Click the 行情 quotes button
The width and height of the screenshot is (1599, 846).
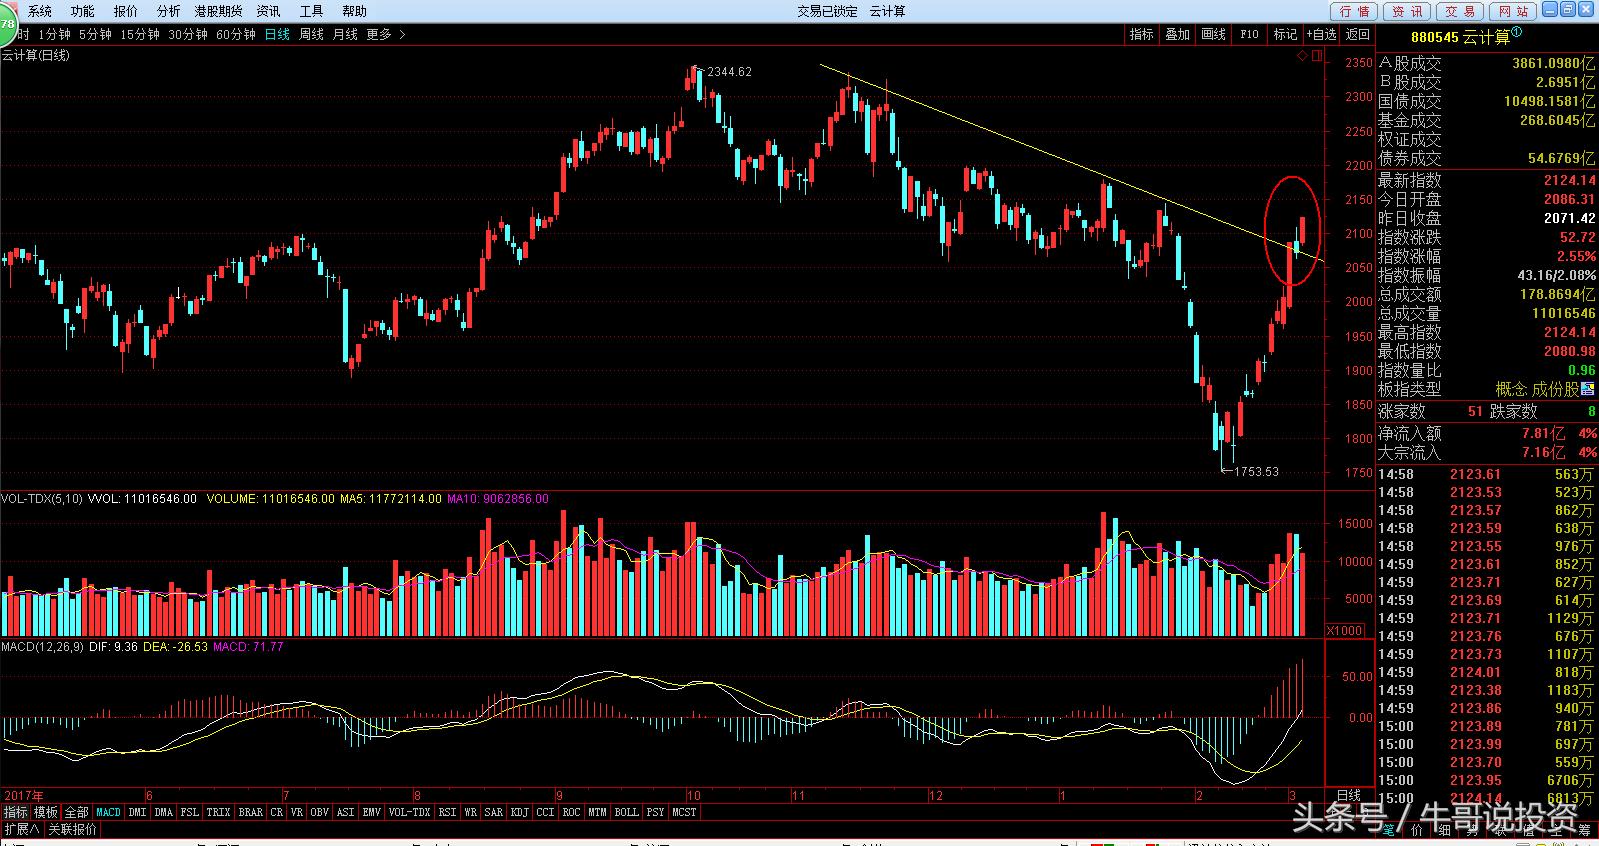pyautogui.click(x=1354, y=11)
